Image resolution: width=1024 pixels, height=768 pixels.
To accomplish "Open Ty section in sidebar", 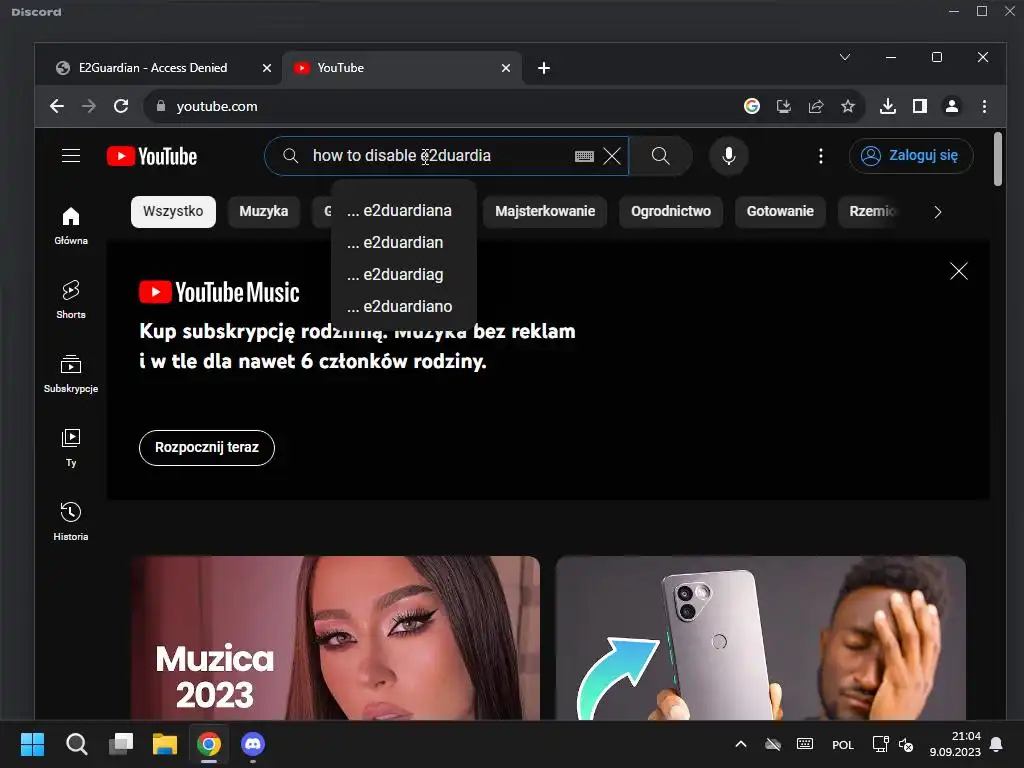I will coord(71,447).
